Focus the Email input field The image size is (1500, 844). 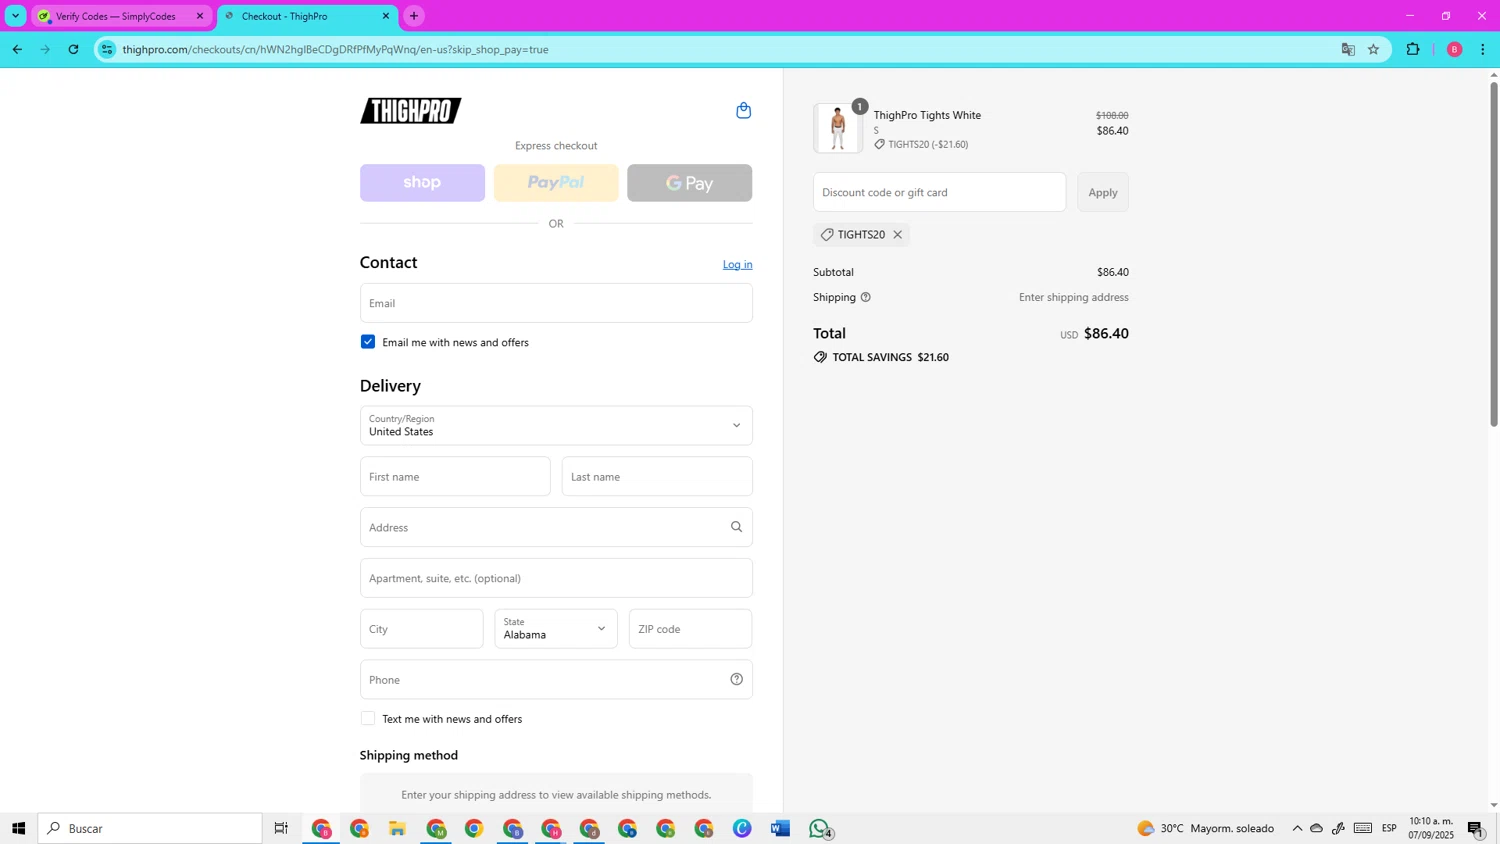pyautogui.click(x=556, y=303)
